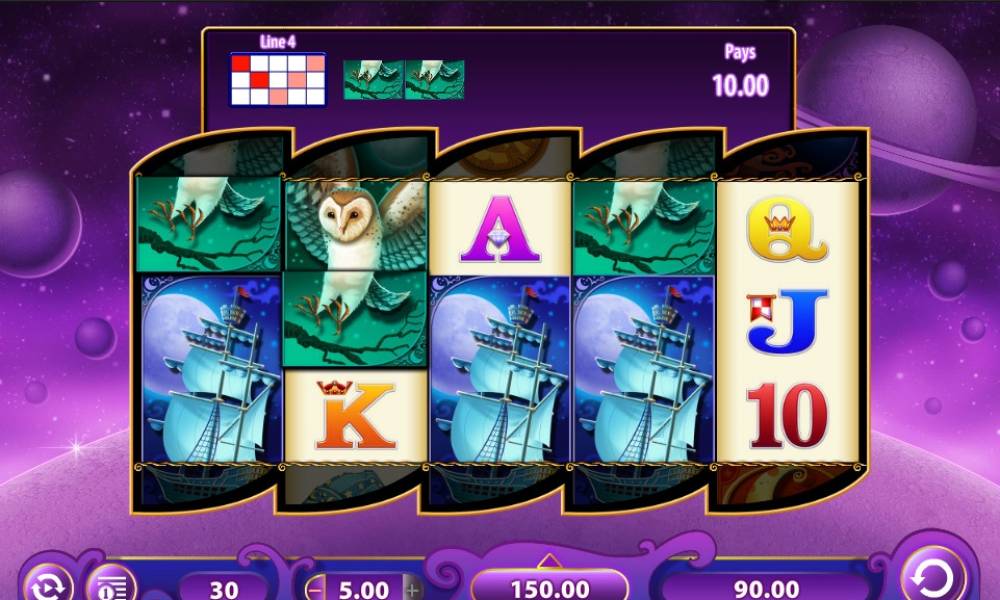Click the blue J symbol
The width and height of the screenshot is (1000, 600).
click(x=787, y=321)
